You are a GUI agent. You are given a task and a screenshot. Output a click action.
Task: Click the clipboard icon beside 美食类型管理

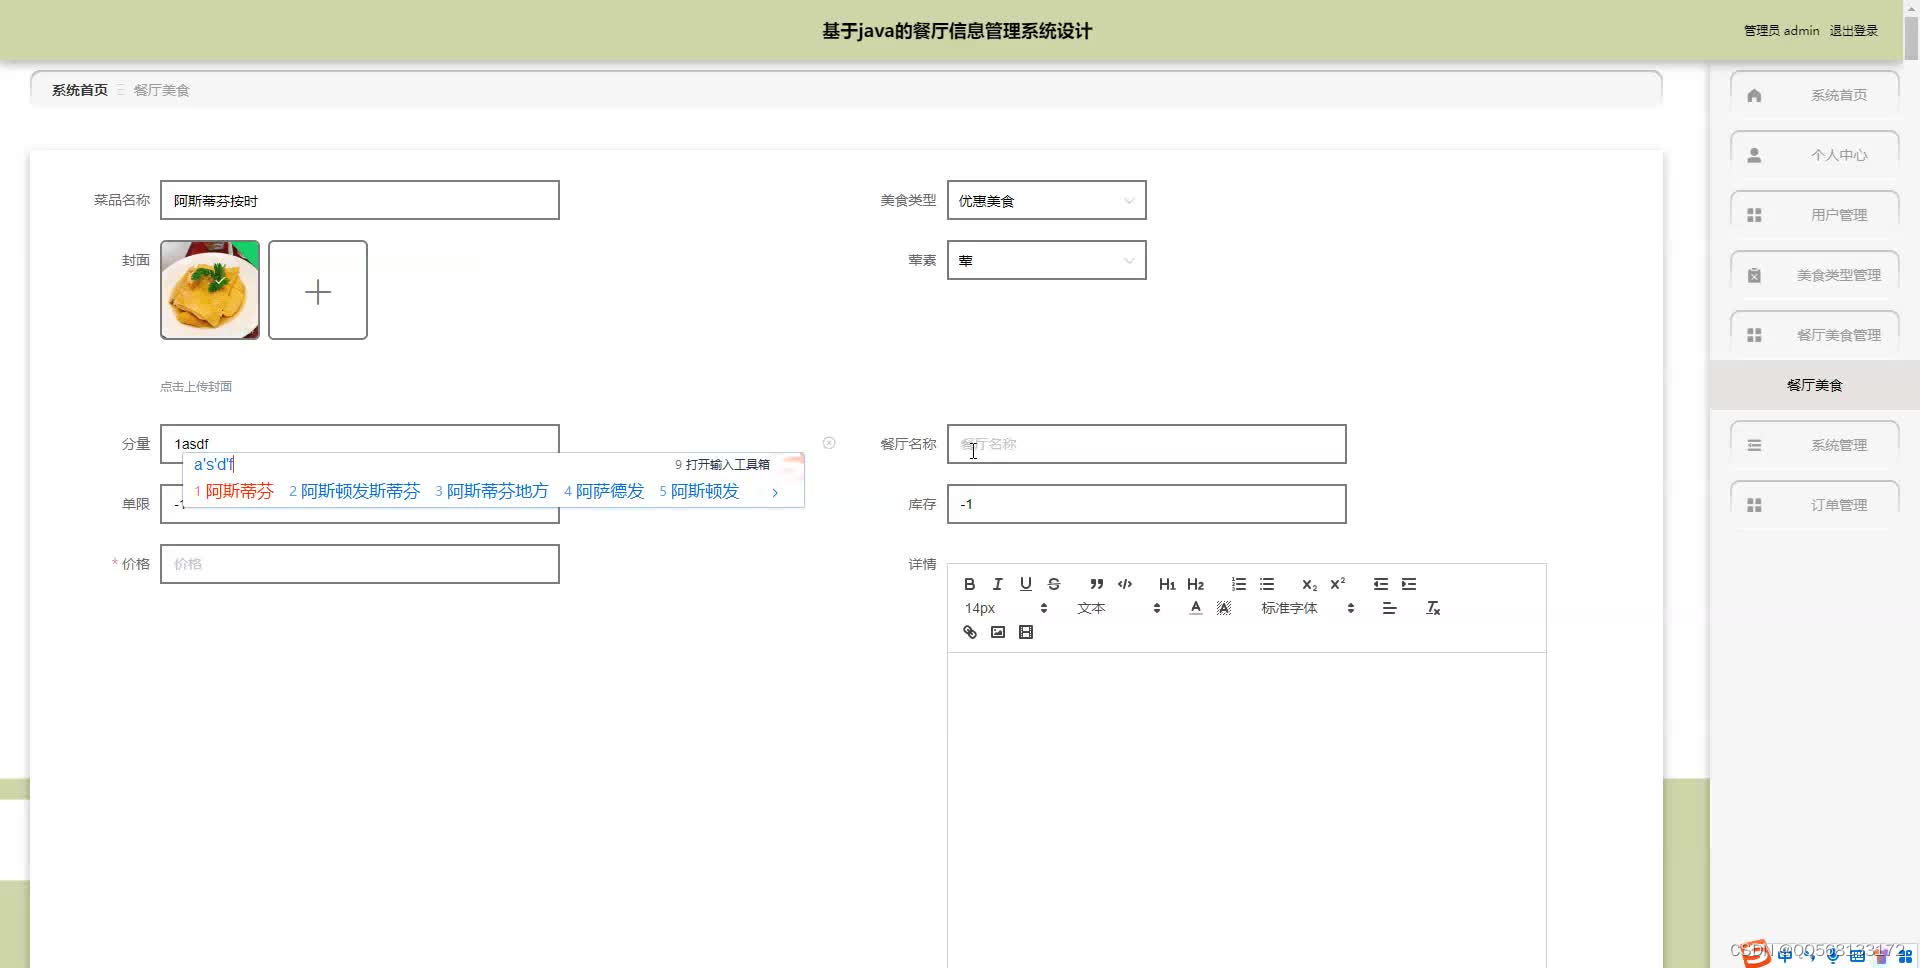pos(1754,275)
